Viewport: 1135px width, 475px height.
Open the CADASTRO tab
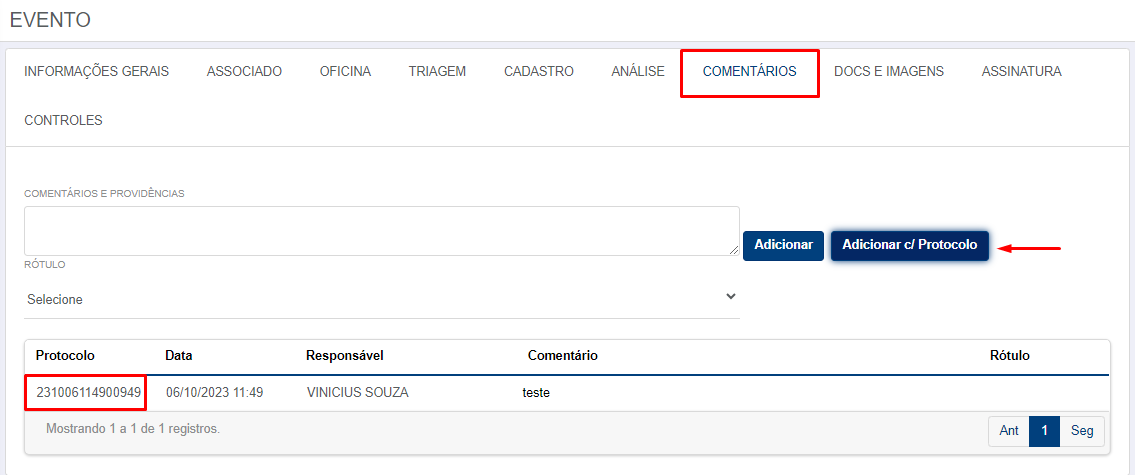tap(539, 72)
